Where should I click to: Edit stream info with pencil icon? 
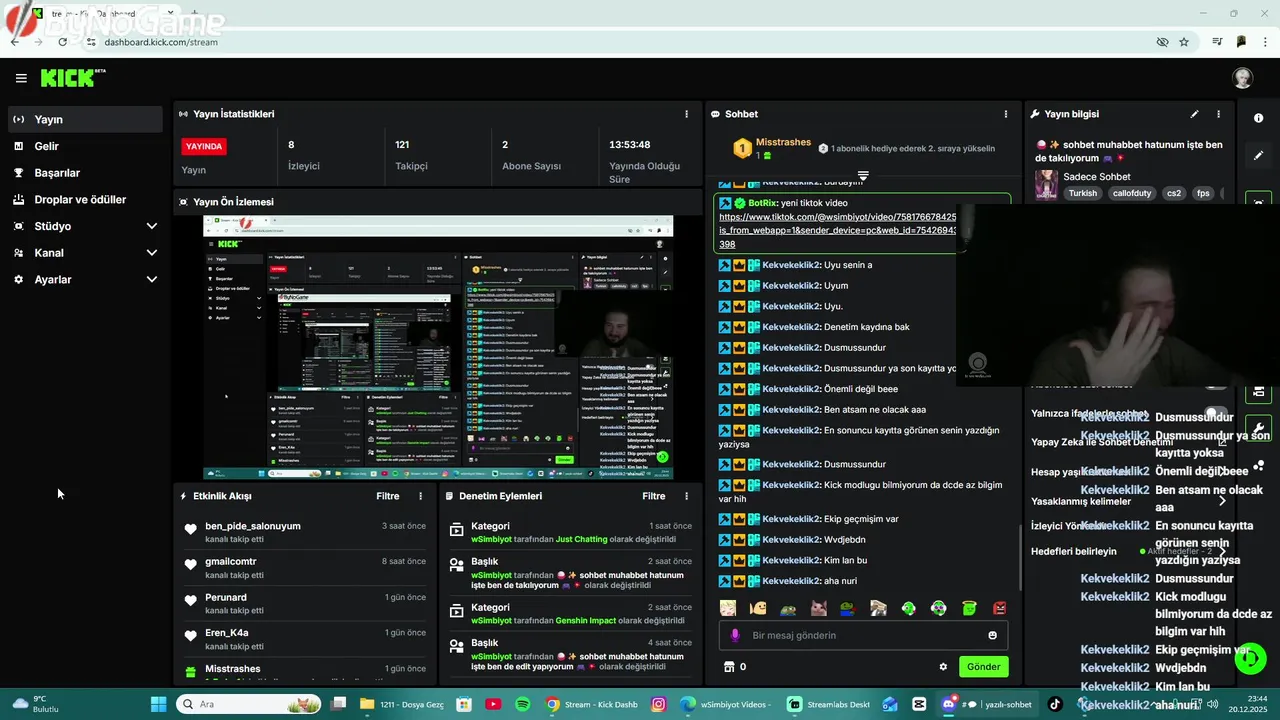pyautogui.click(x=1194, y=114)
